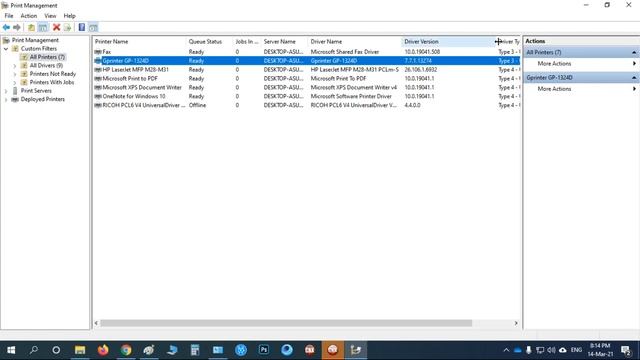
Task: Click the printer icon of HP LaserJet row
Action: [x=98, y=70]
